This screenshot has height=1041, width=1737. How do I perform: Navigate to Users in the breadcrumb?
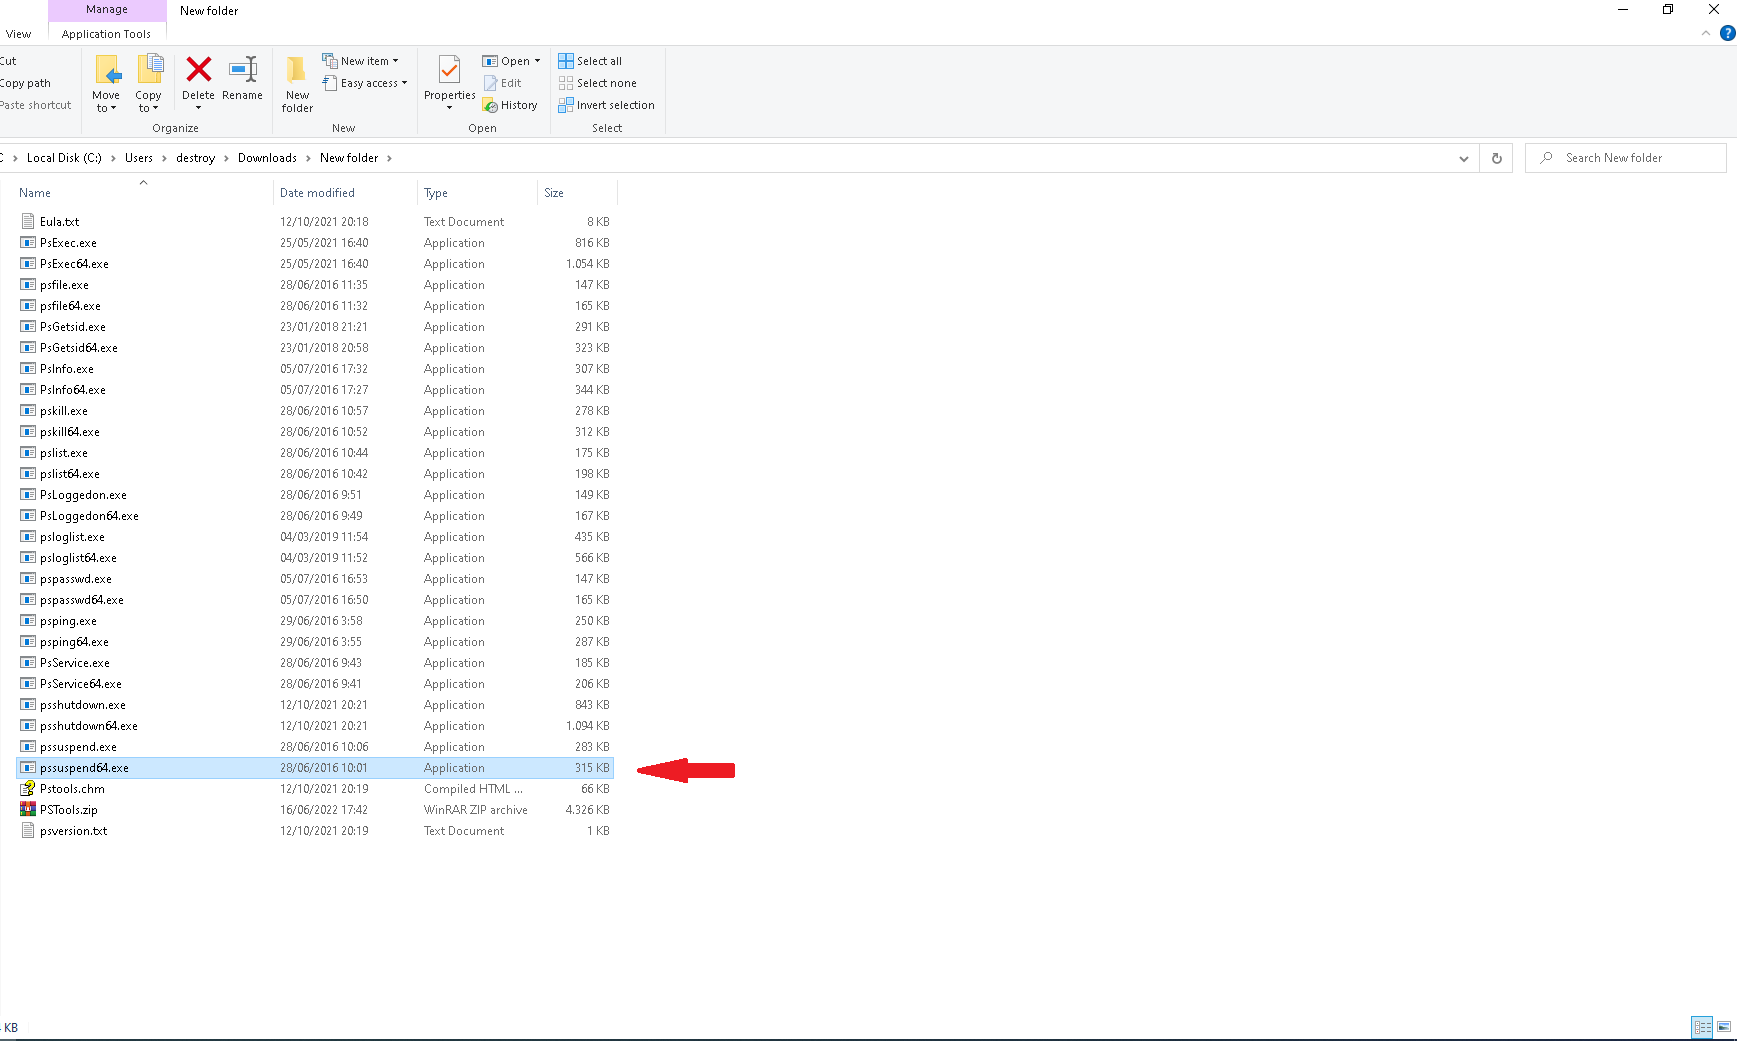(x=139, y=158)
